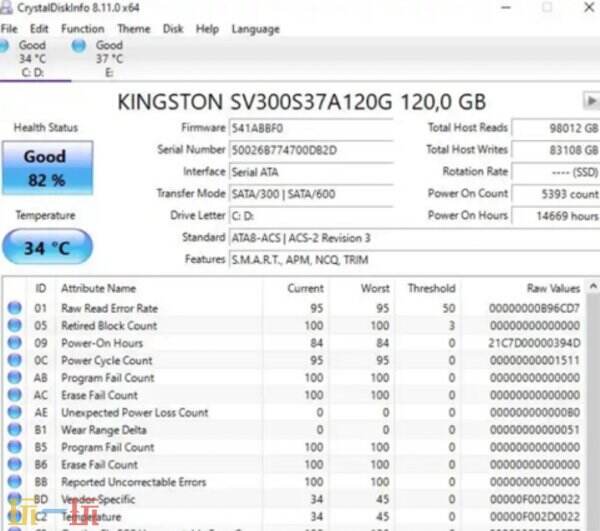Click the Firmware field 541ABBF0
Screen dimensions: 600x531
pyautogui.click(x=311, y=128)
